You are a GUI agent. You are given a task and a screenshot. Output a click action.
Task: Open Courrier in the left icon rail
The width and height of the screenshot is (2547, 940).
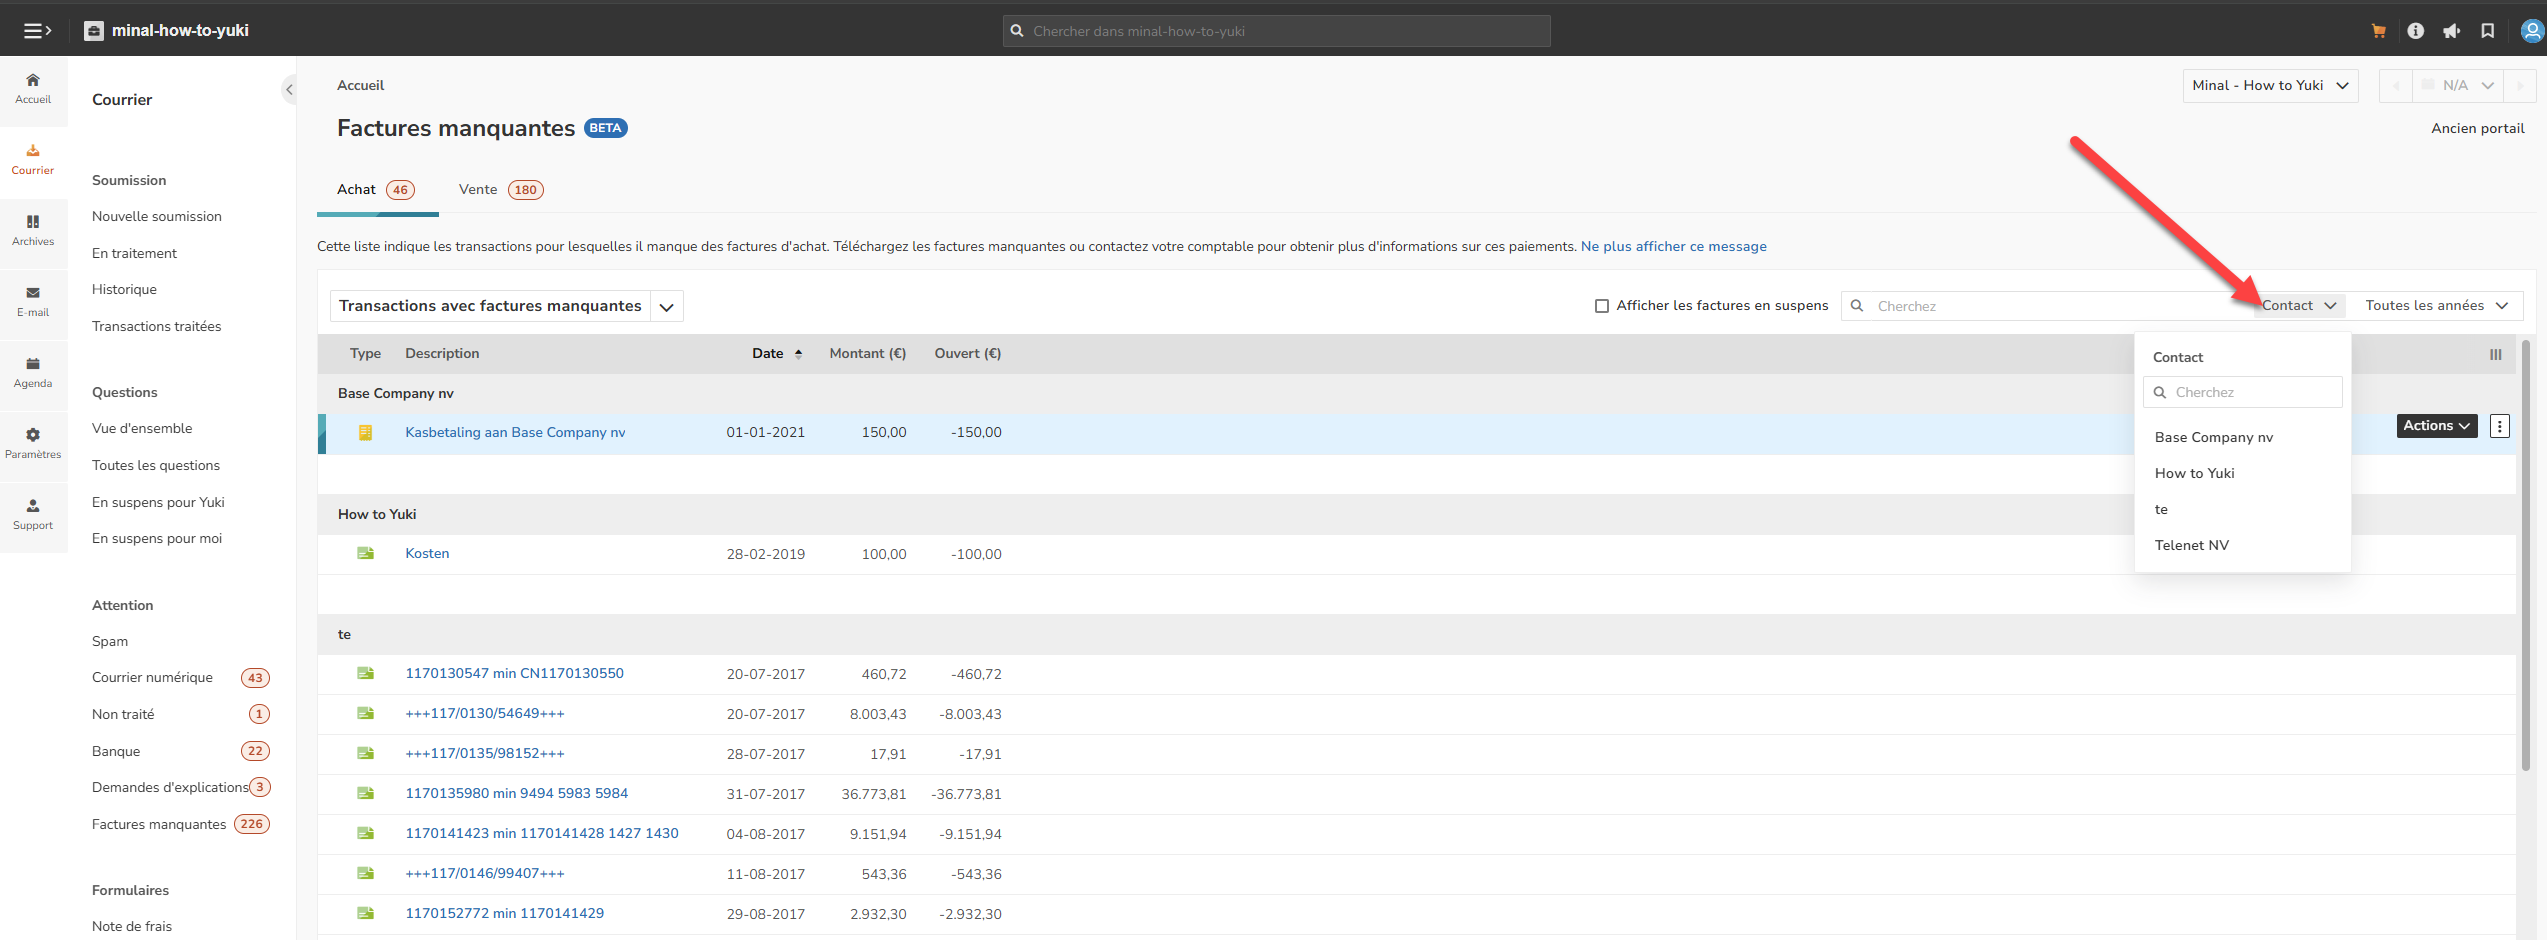tap(33, 159)
